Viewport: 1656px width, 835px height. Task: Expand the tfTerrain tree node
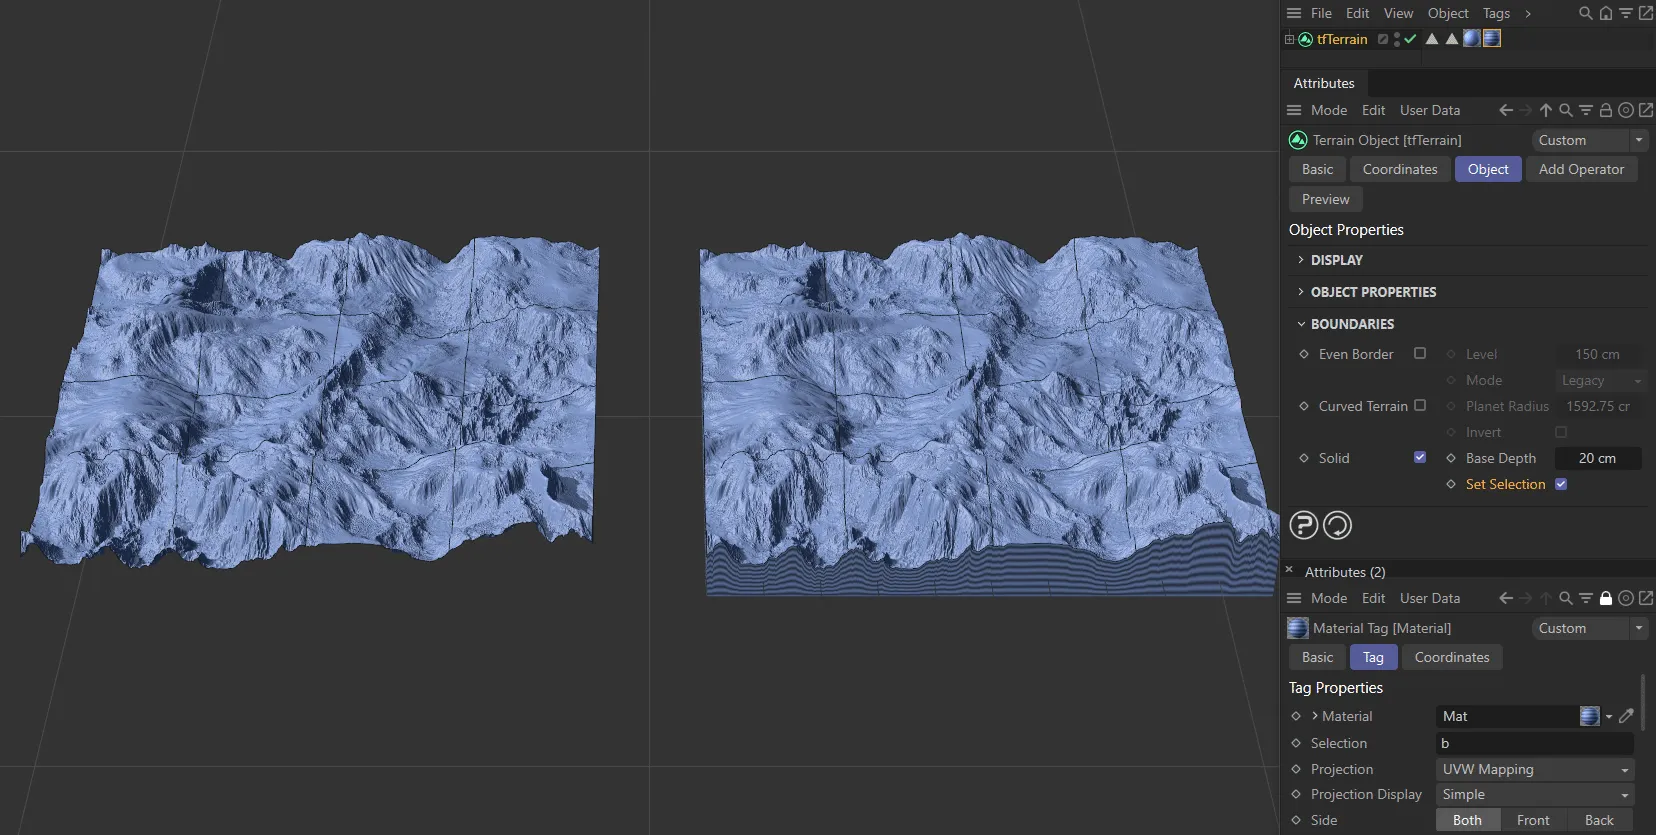(x=1289, y=39)
